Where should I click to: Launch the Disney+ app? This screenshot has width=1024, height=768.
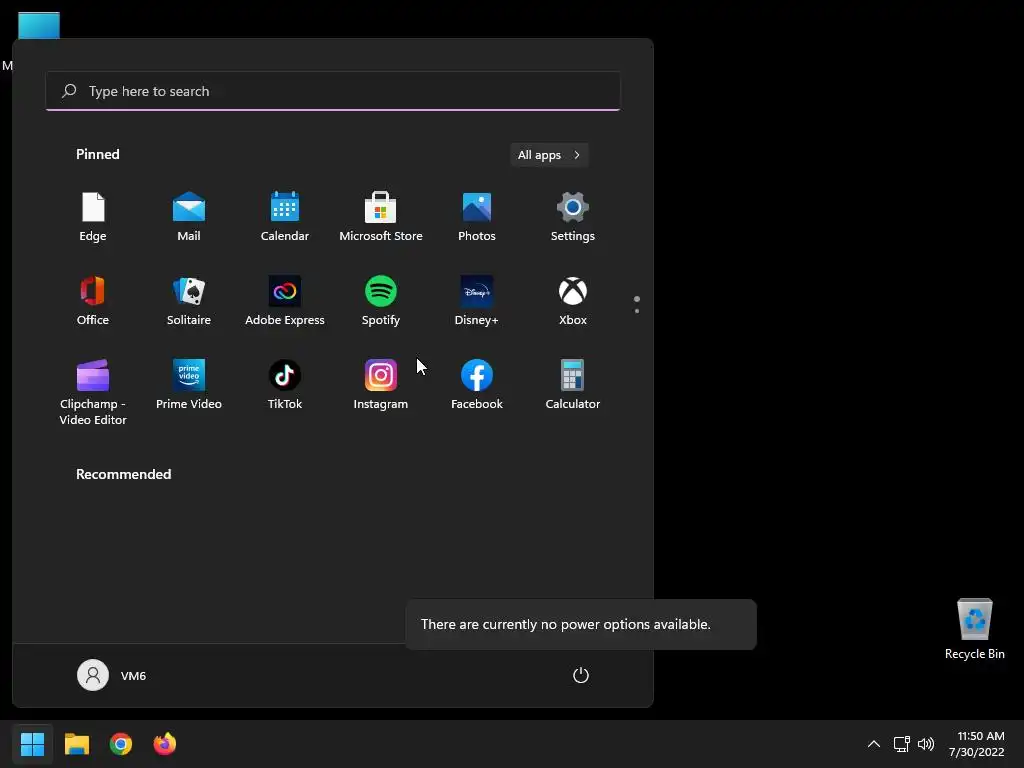click(x=477, y=301)
